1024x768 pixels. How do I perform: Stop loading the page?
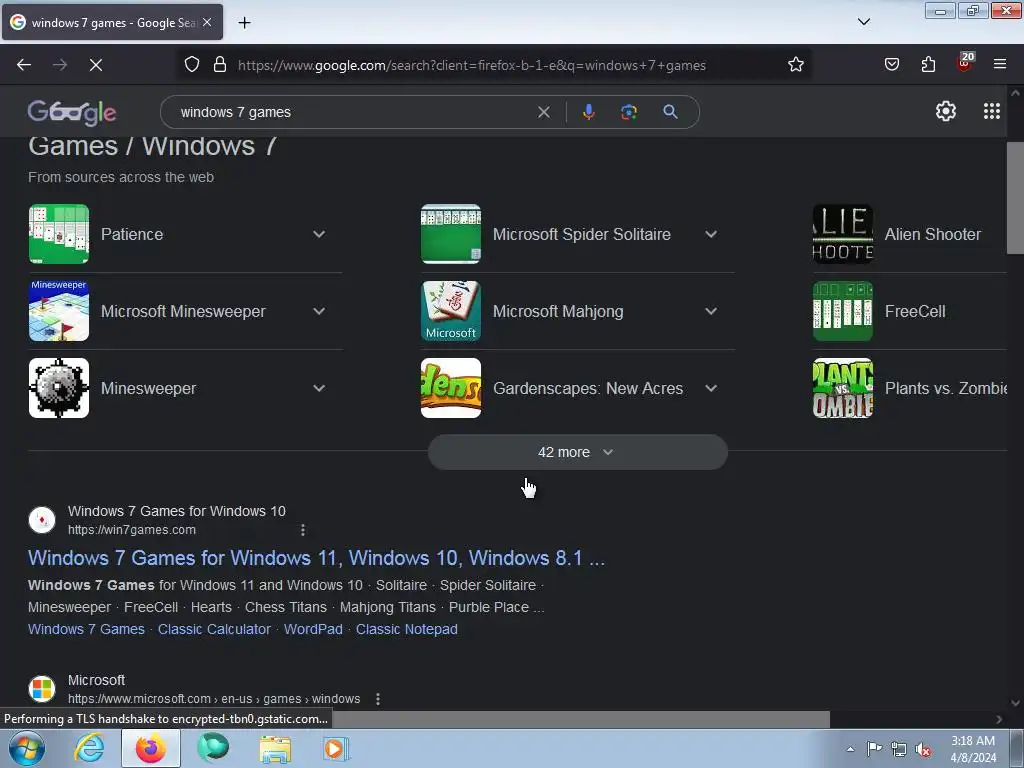95,65
